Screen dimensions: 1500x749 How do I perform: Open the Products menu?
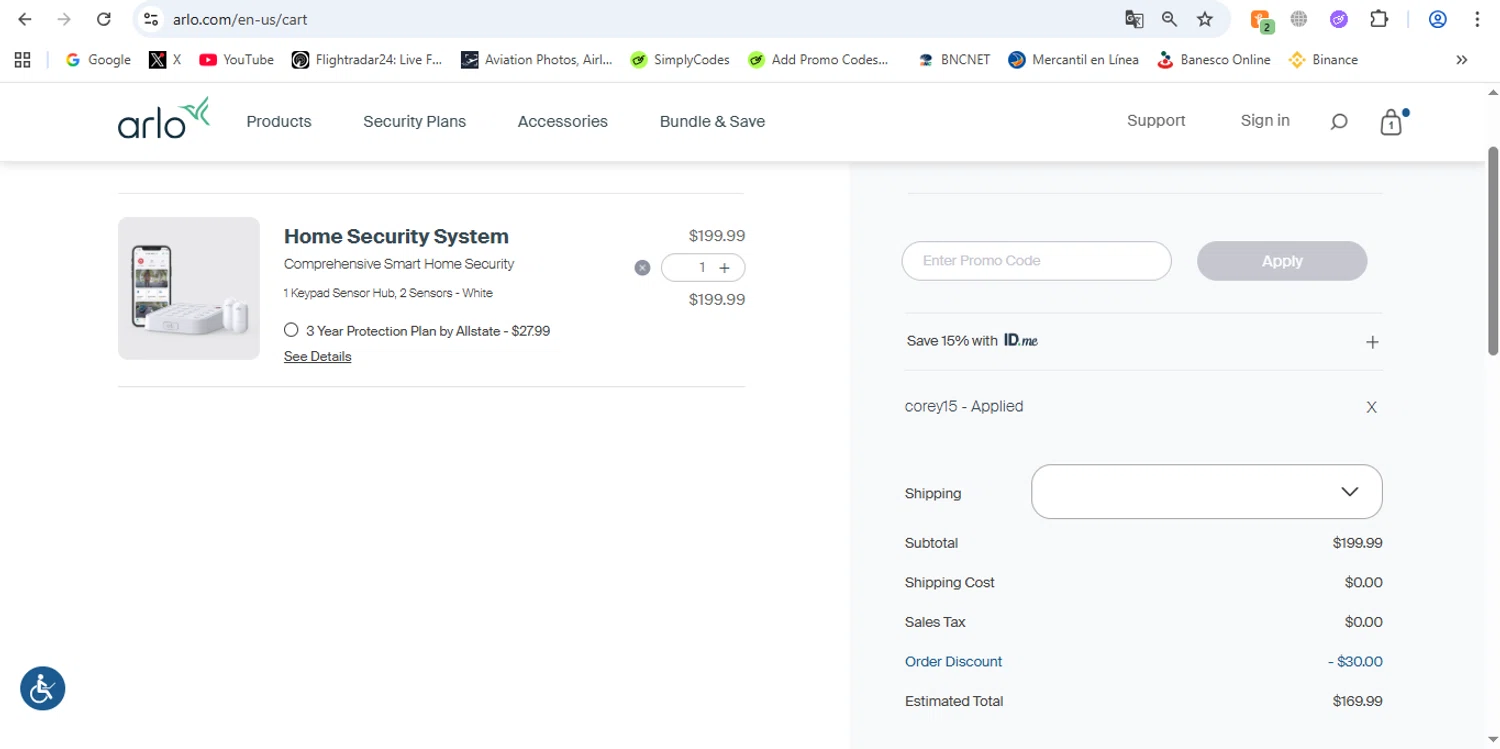tap(279, 121)
